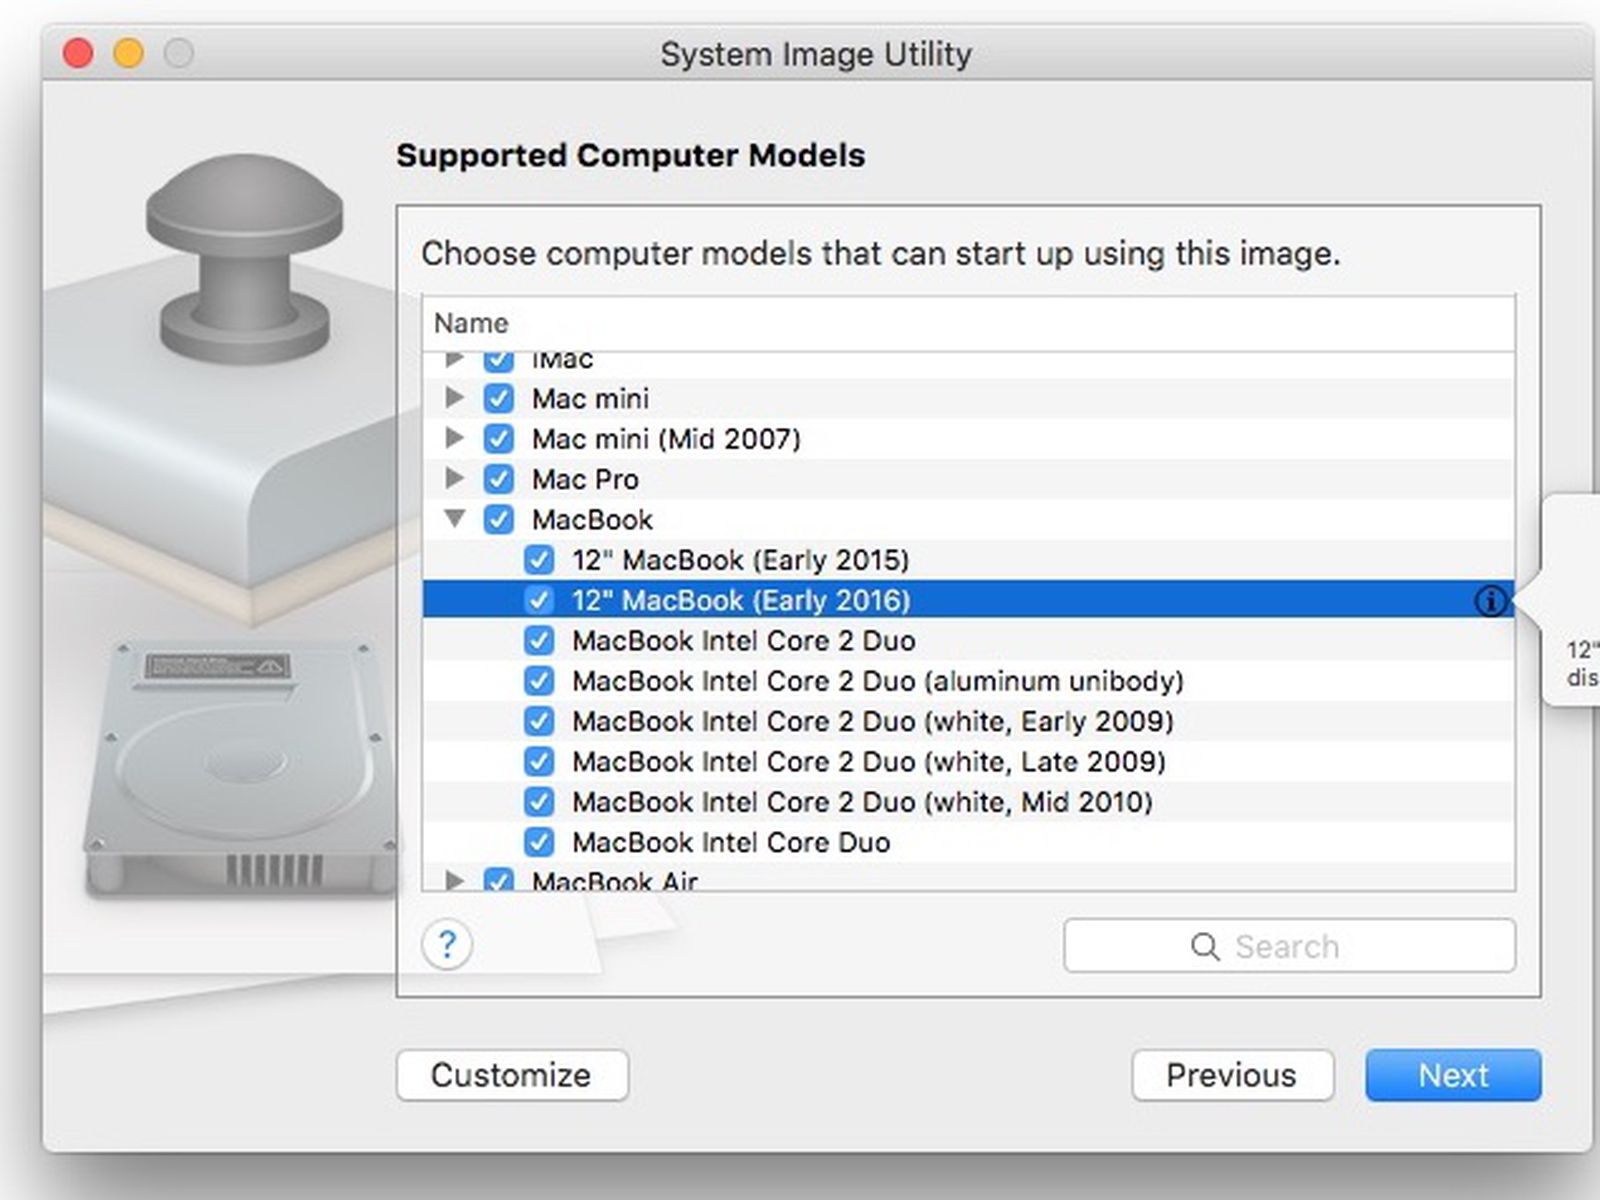Image resolution: width=1600 pixels, height=1200 pixels.
Task: Select the 12" MacBook (Early 2016) row
Action: (968, 600)
